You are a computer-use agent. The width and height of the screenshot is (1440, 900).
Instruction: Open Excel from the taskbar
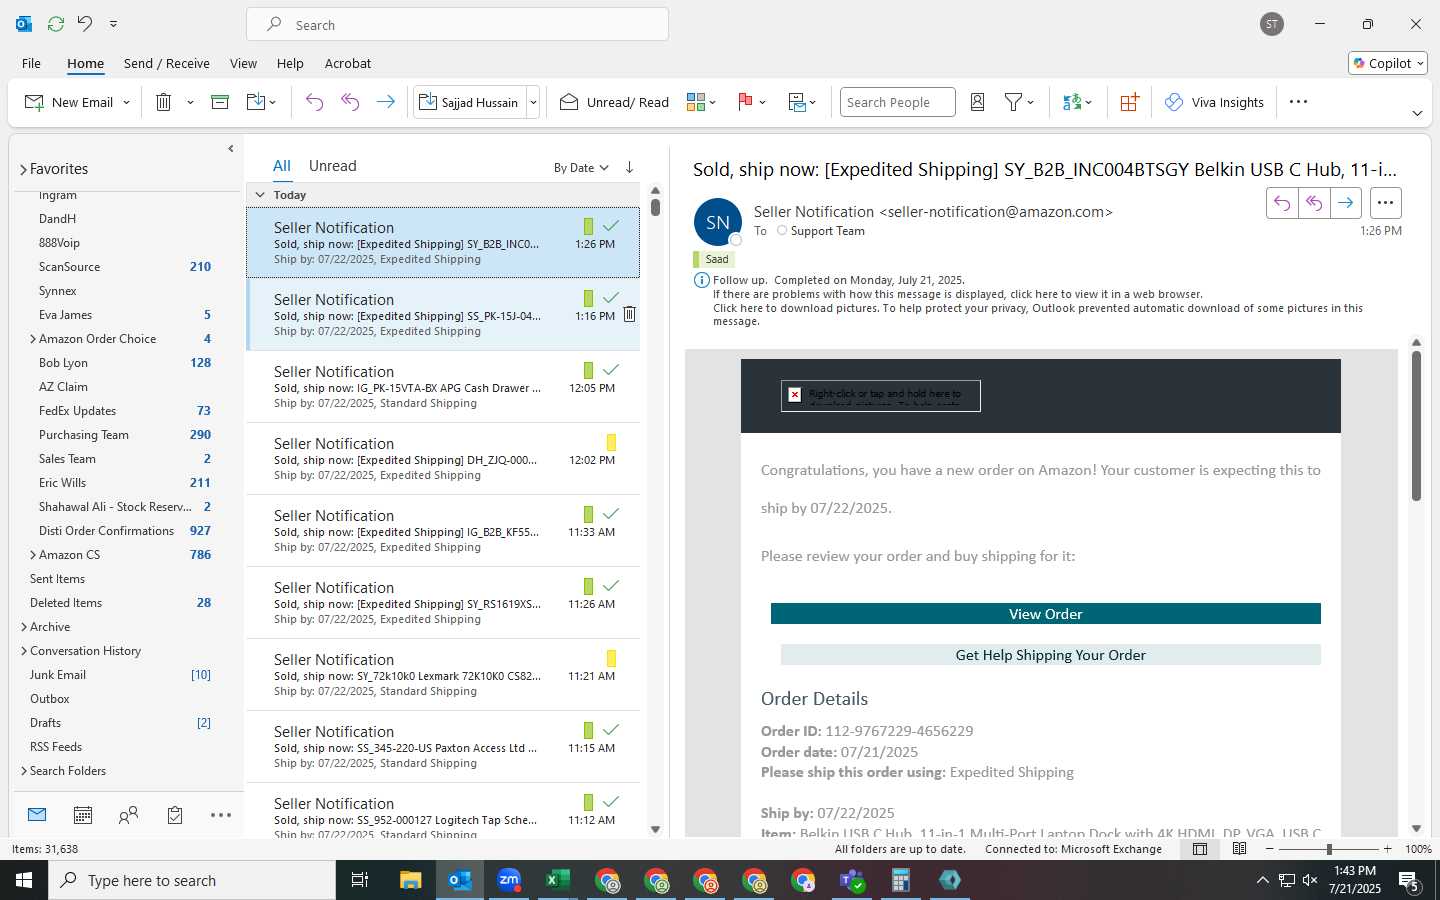click(x=558, y=880)
